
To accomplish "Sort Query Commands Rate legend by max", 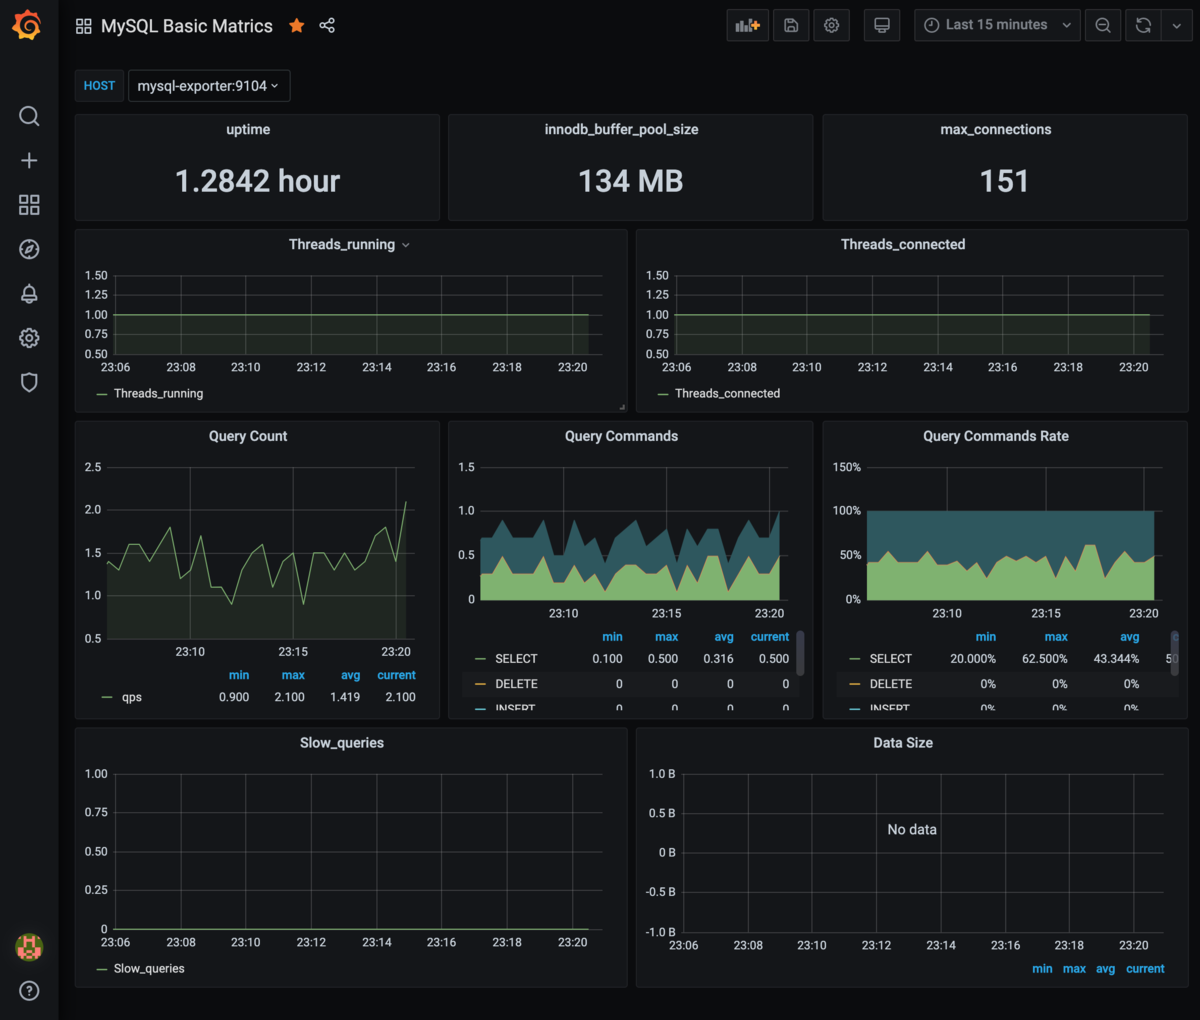I will [1056, 637].
